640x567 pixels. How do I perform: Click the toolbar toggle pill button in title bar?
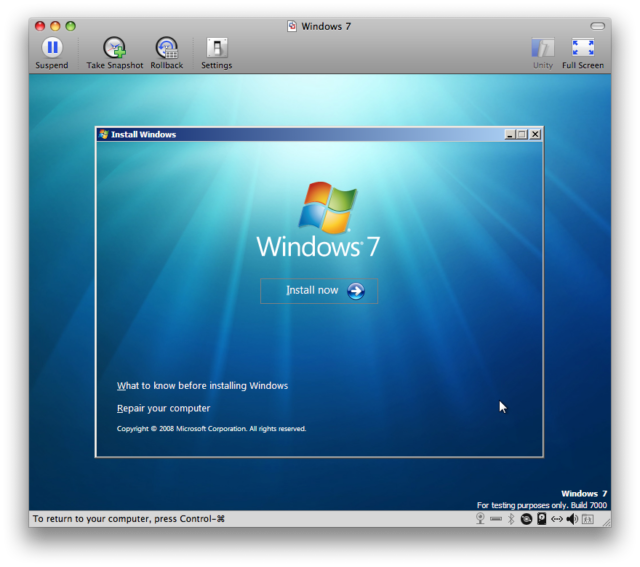[598, 26]
